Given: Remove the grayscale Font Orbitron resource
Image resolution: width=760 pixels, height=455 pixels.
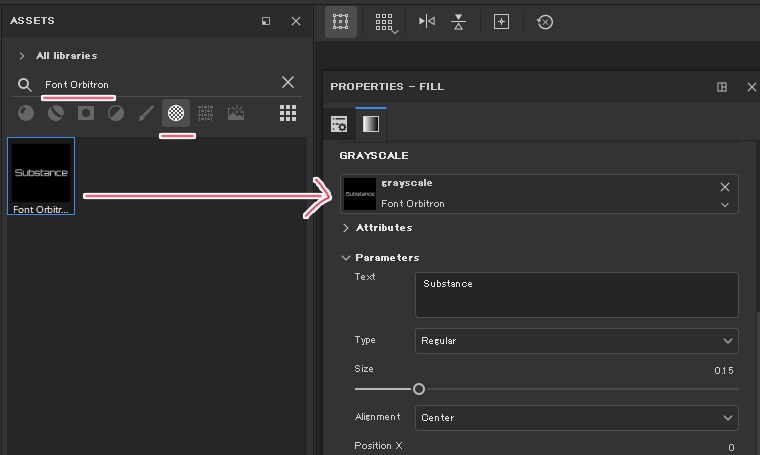Looking at the screenshot, I should pyautogui.click(x=725, y=187).
